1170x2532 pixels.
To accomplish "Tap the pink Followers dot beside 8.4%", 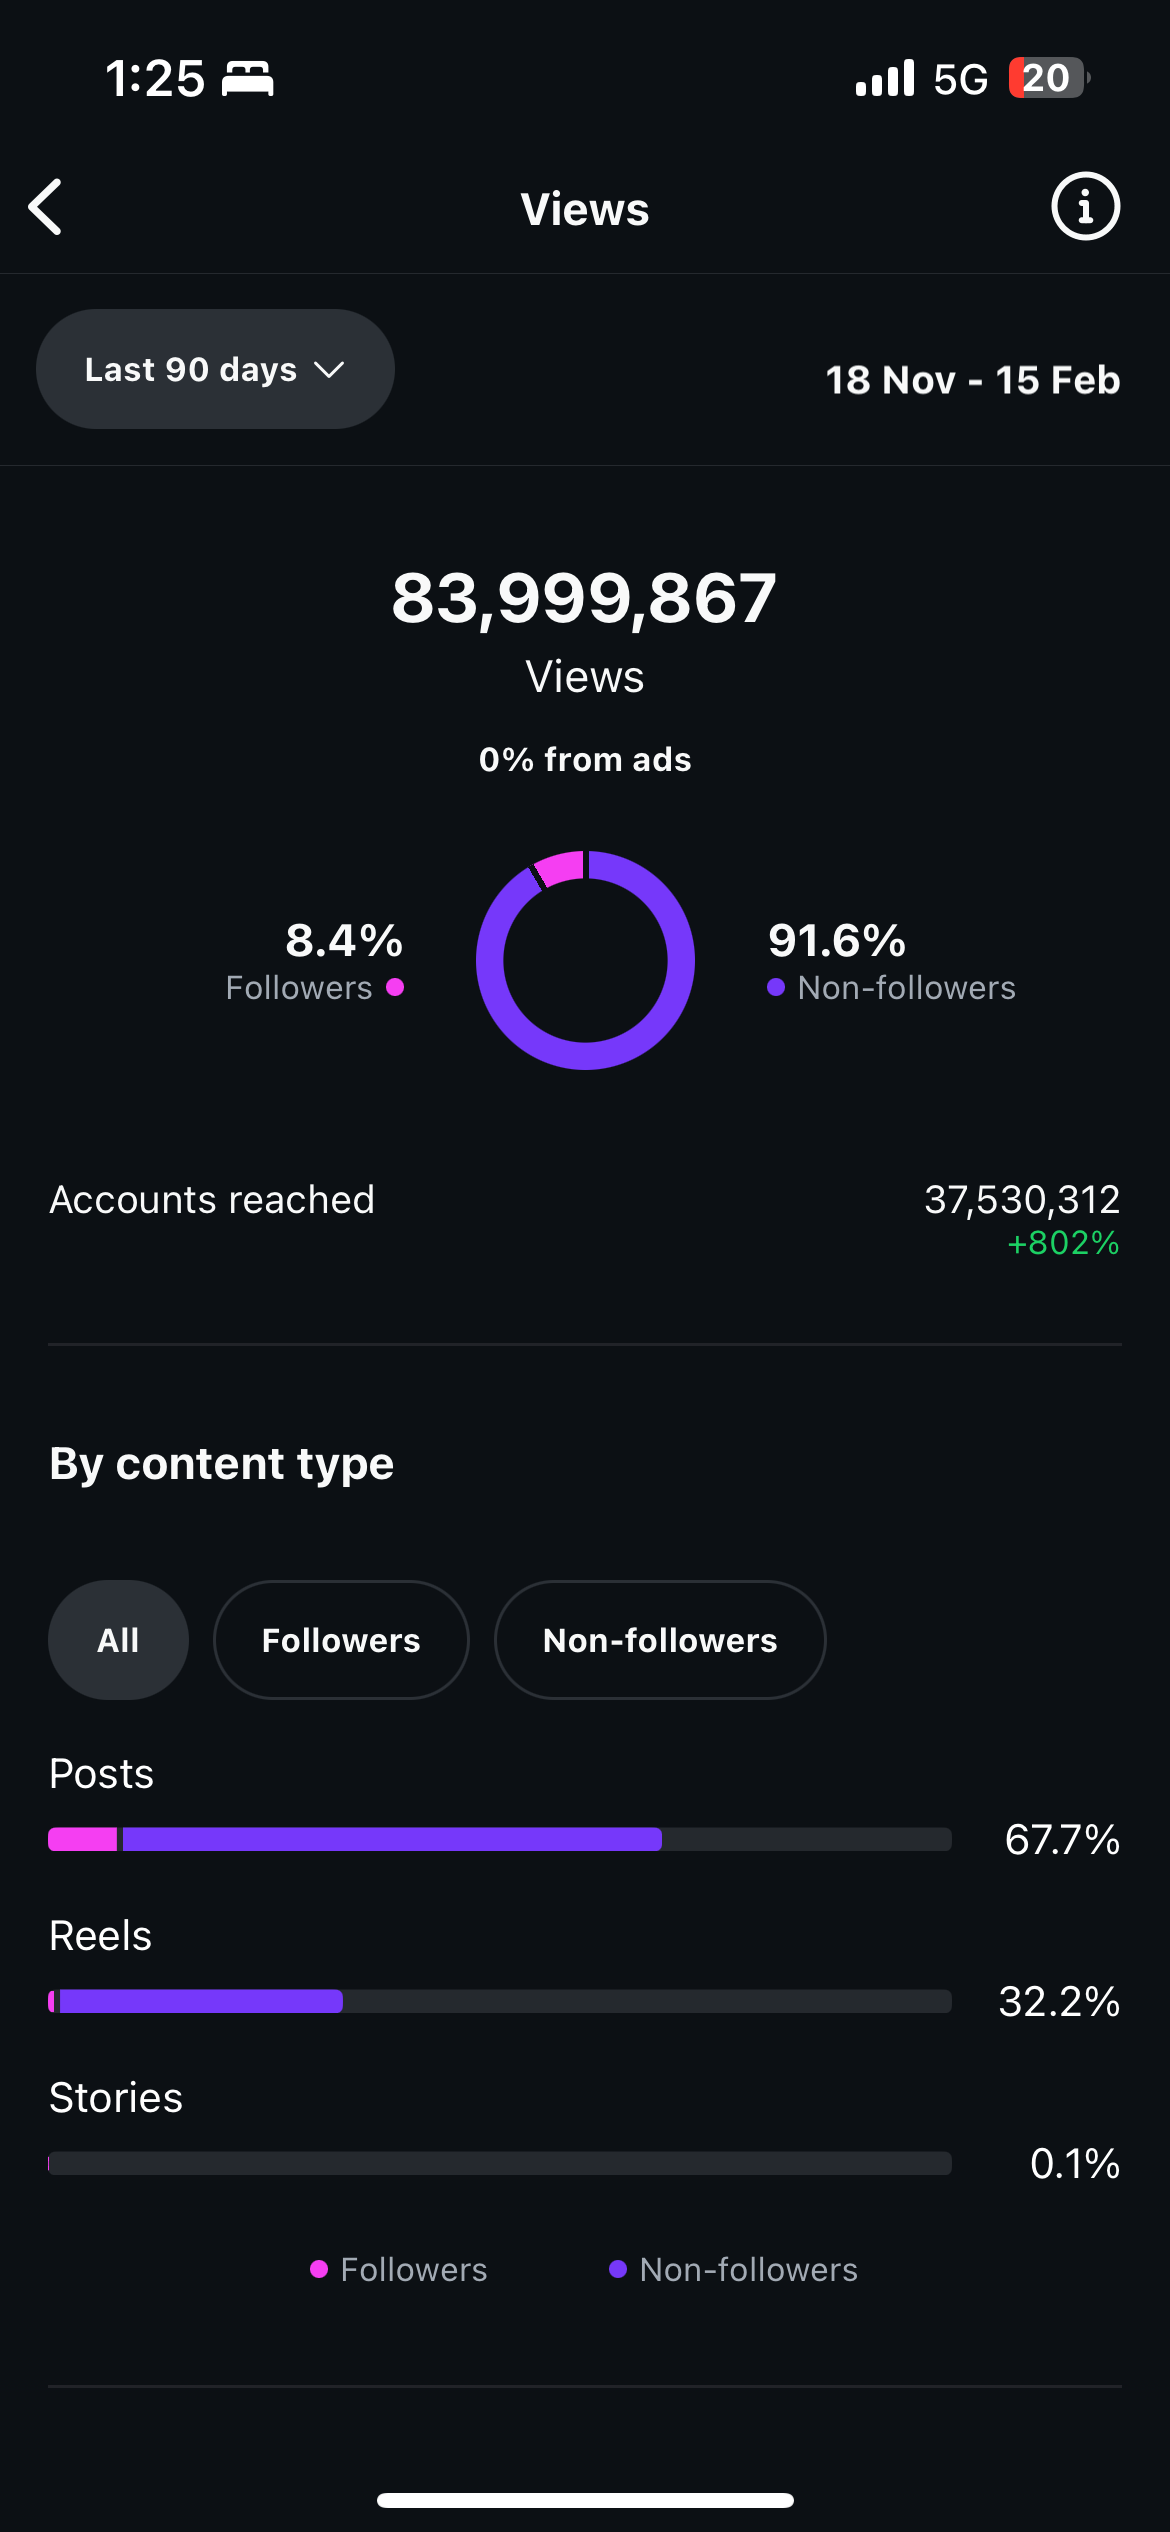I will click(x=395, y=987).
